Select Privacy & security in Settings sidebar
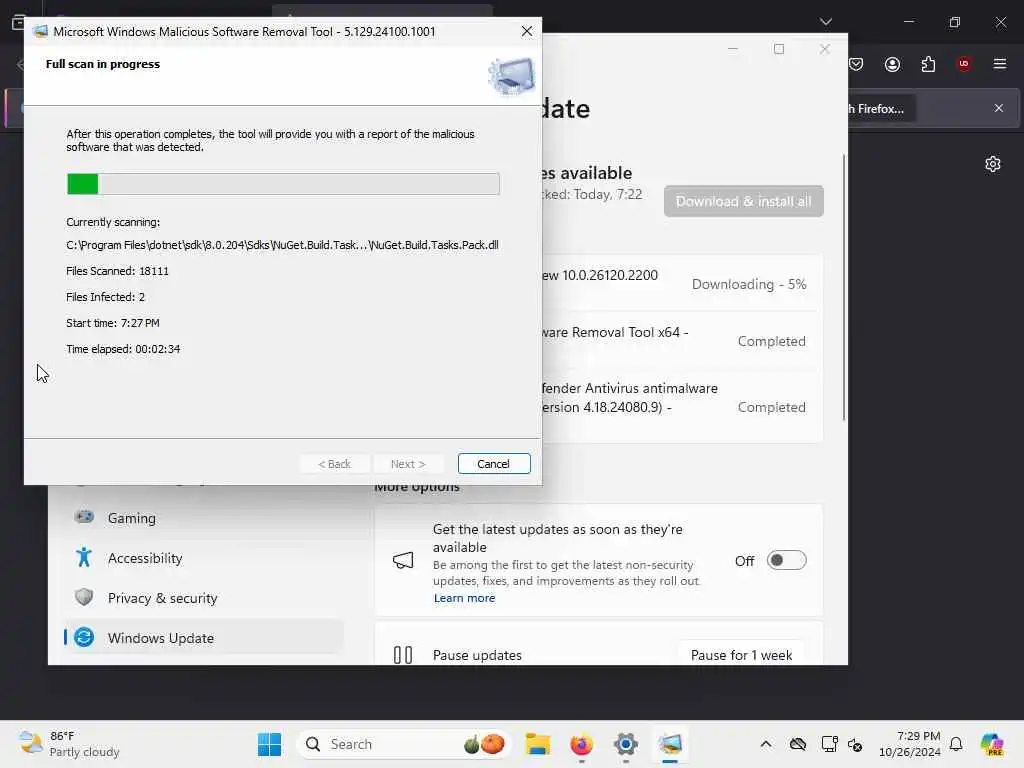1024x768 pixels. (x=204, y=598)
